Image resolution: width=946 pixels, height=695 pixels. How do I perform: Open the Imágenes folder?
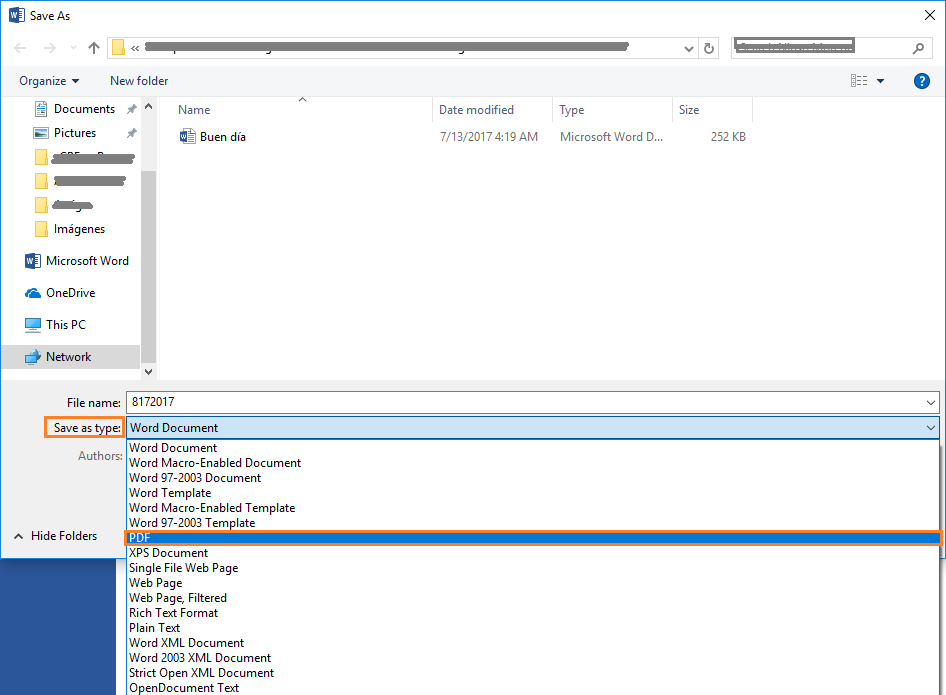79,229
